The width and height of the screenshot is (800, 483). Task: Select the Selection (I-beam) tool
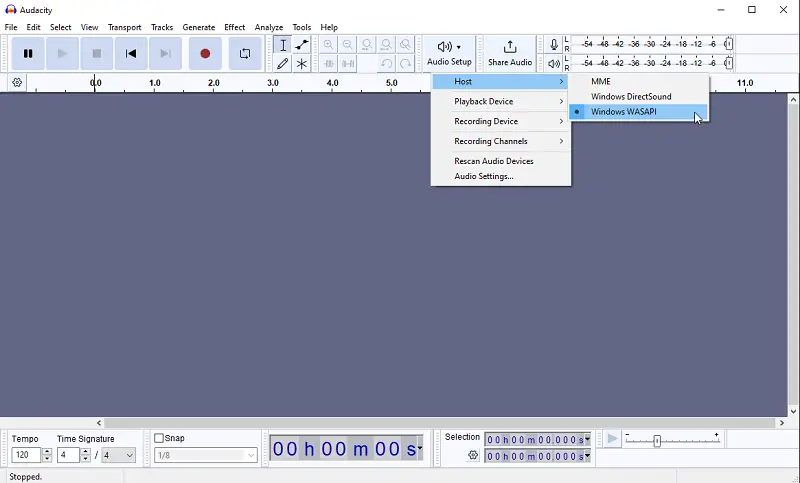click(283, 45)
